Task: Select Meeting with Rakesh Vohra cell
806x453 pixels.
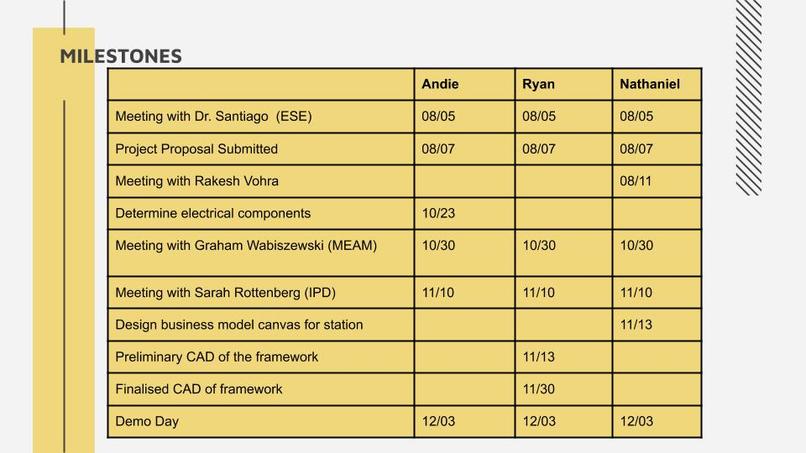Action: coord(261,181)
